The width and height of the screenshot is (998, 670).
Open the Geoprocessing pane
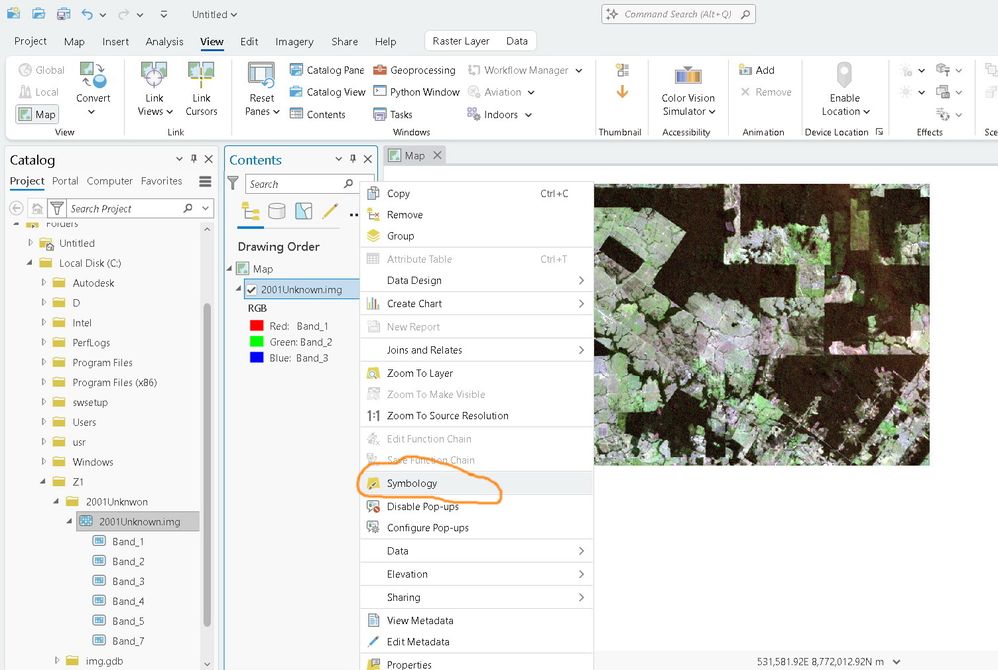(x=414, y=70)
